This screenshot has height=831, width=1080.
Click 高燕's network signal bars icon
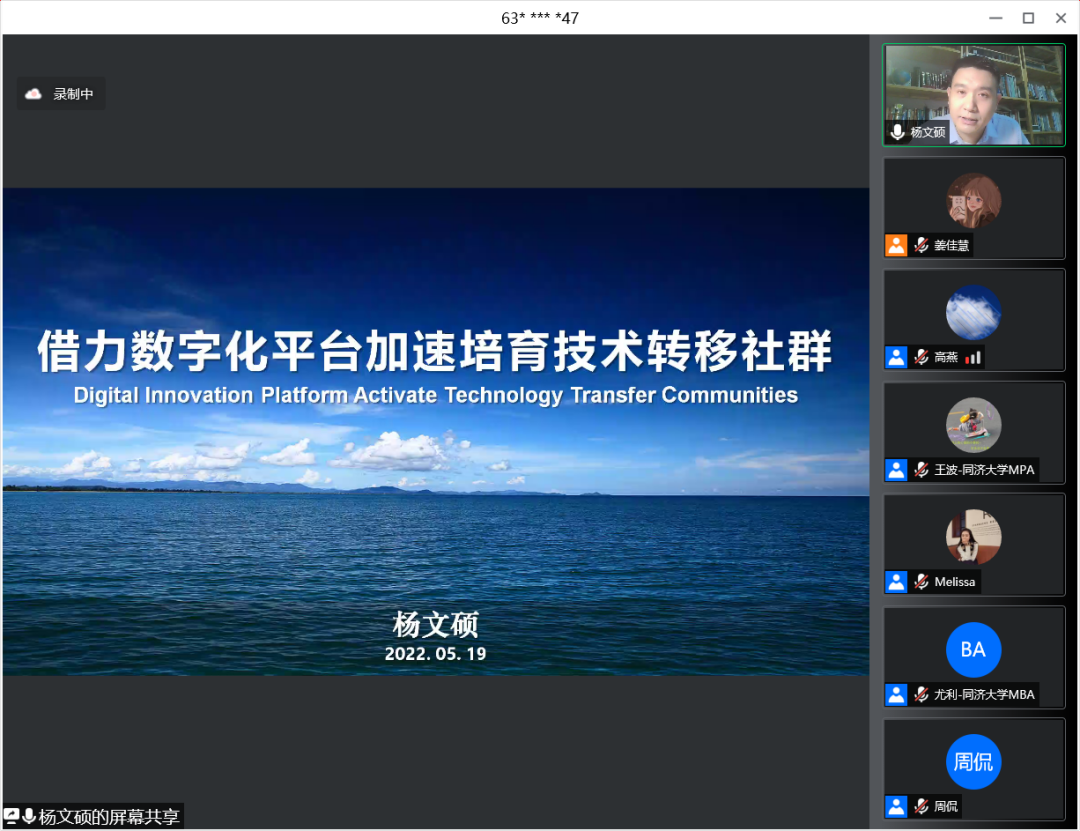pyautogui.click(x=973, y=358)
